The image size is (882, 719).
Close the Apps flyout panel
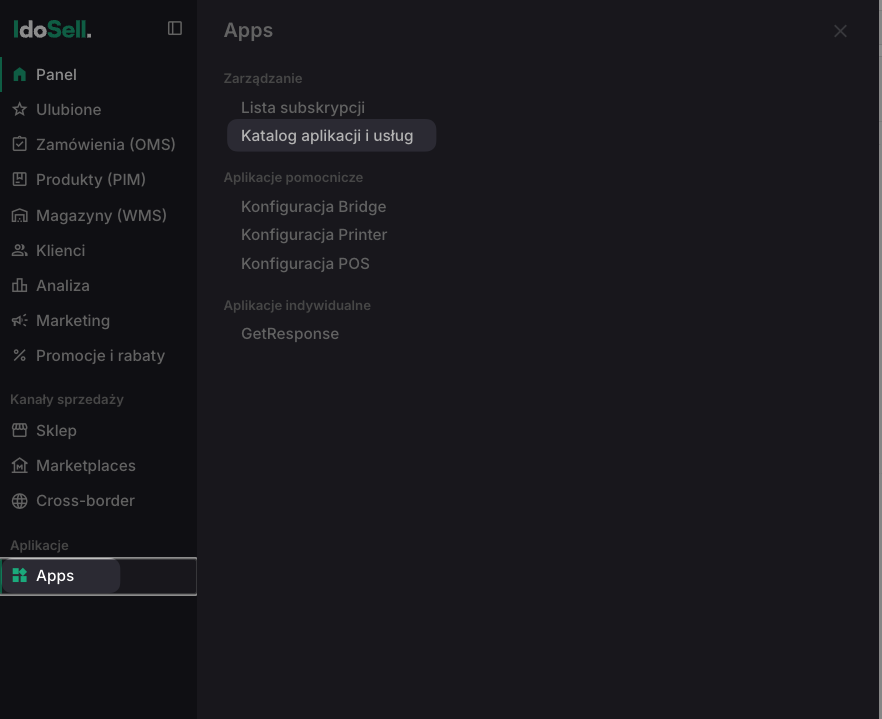[x=840, y=31]
